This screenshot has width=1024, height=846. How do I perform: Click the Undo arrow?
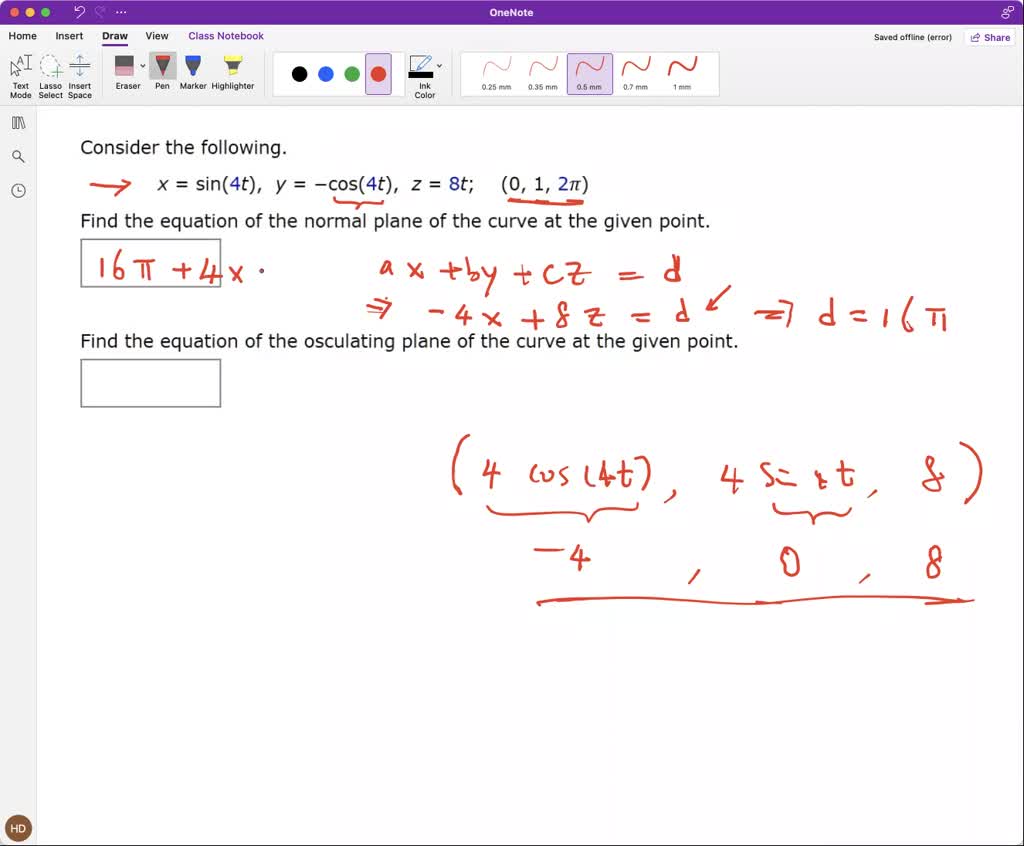(x=78, y=11)
